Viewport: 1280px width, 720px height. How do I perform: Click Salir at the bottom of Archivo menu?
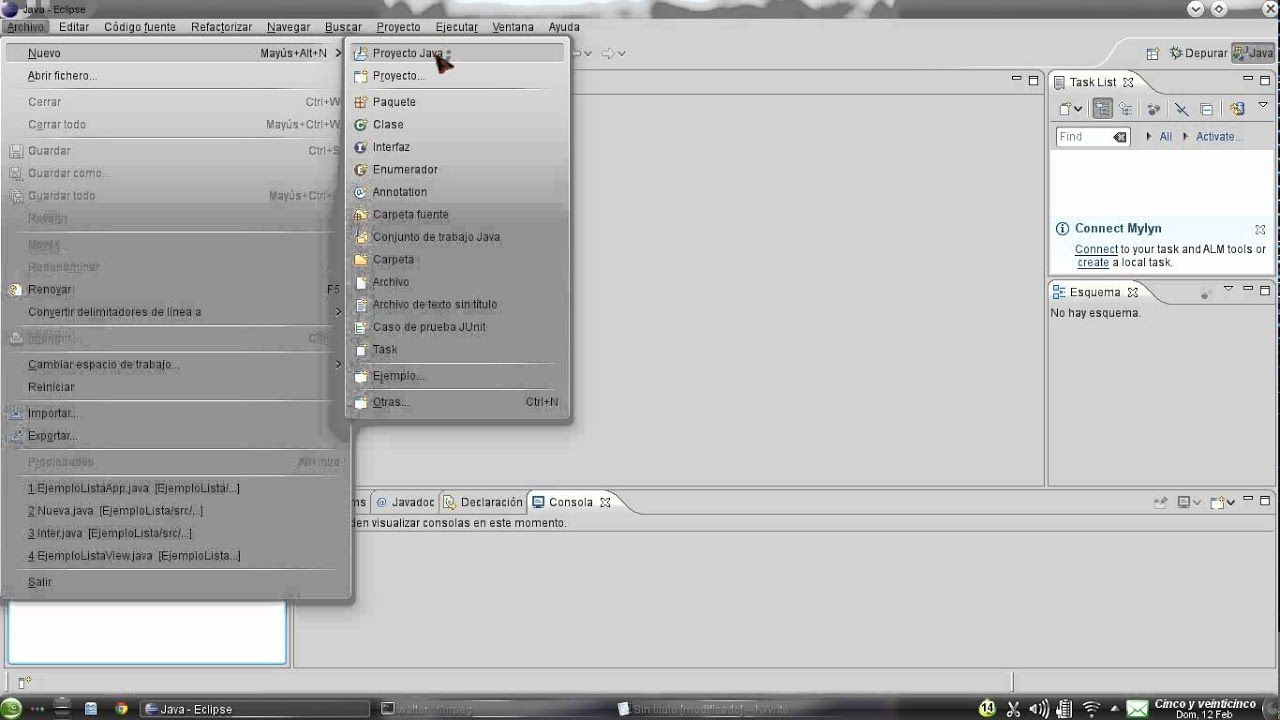click(175, 582)
